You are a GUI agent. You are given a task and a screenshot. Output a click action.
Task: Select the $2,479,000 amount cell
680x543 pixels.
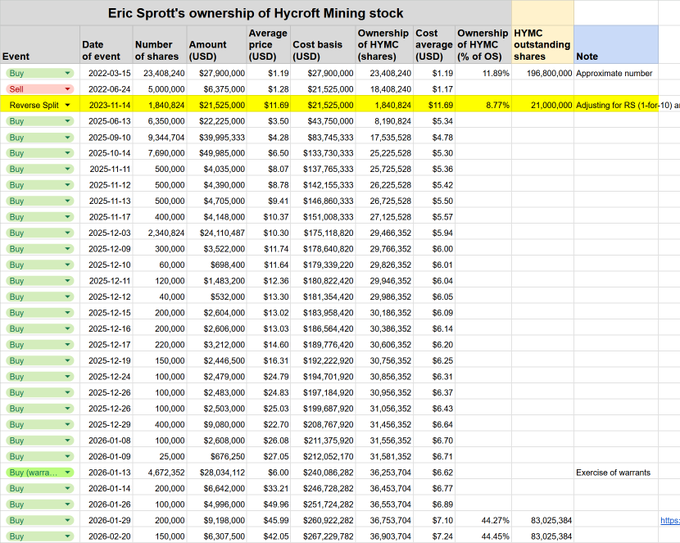[x=217, y=377]
